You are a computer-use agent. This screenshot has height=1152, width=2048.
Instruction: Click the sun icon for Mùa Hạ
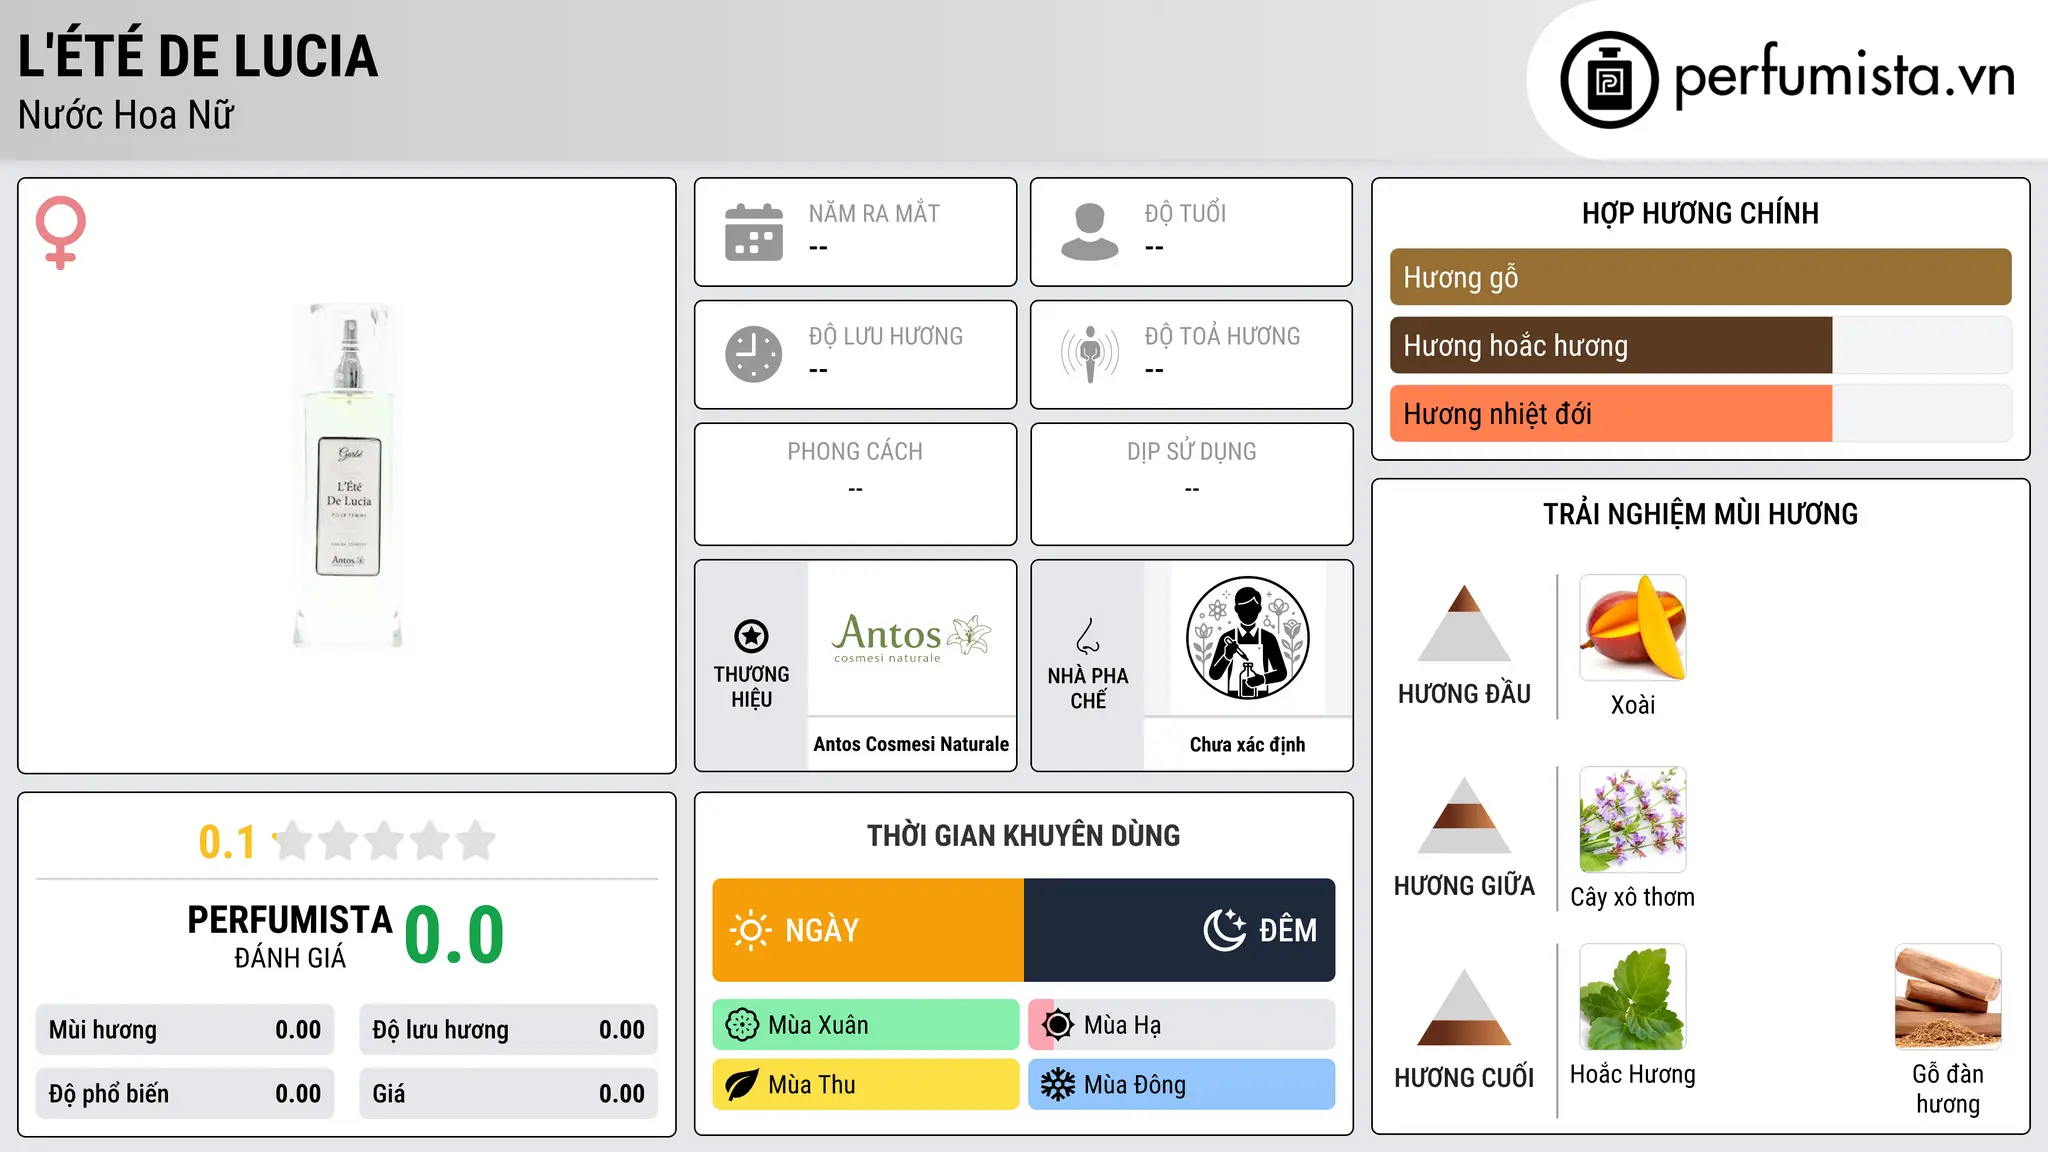click(1058, 1025)
